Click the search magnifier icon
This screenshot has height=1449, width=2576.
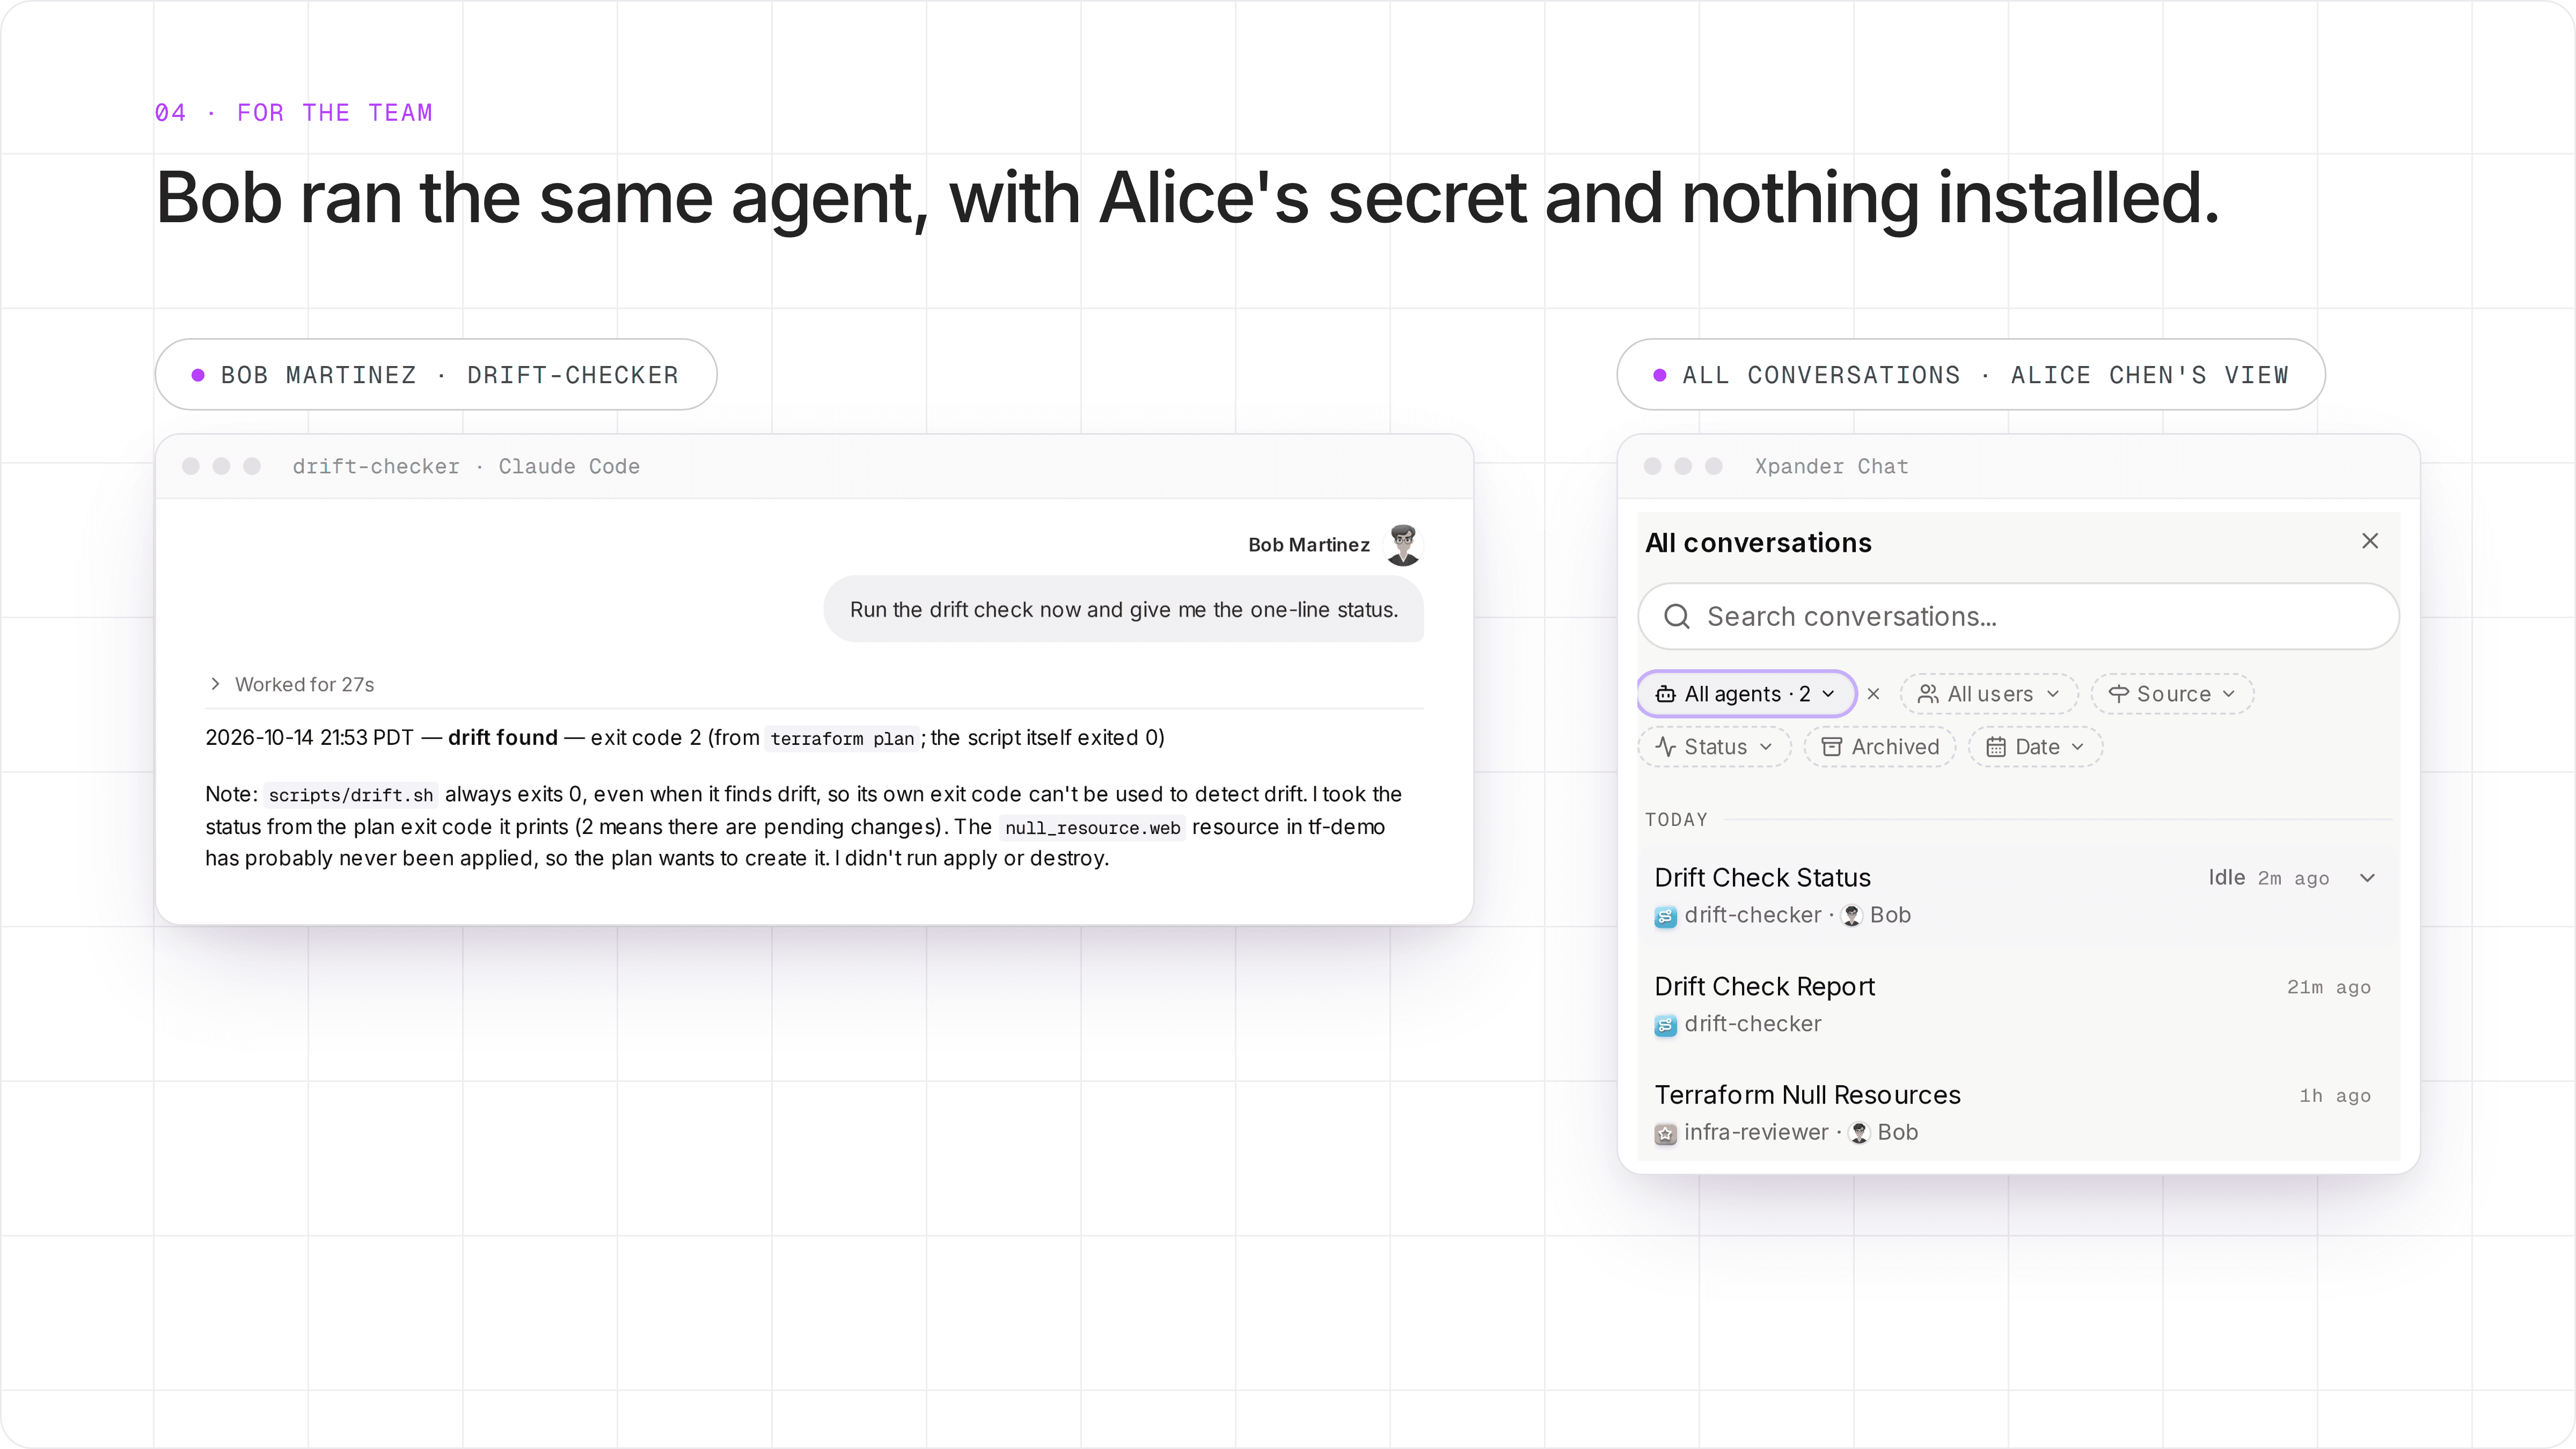click(1677, 616)
